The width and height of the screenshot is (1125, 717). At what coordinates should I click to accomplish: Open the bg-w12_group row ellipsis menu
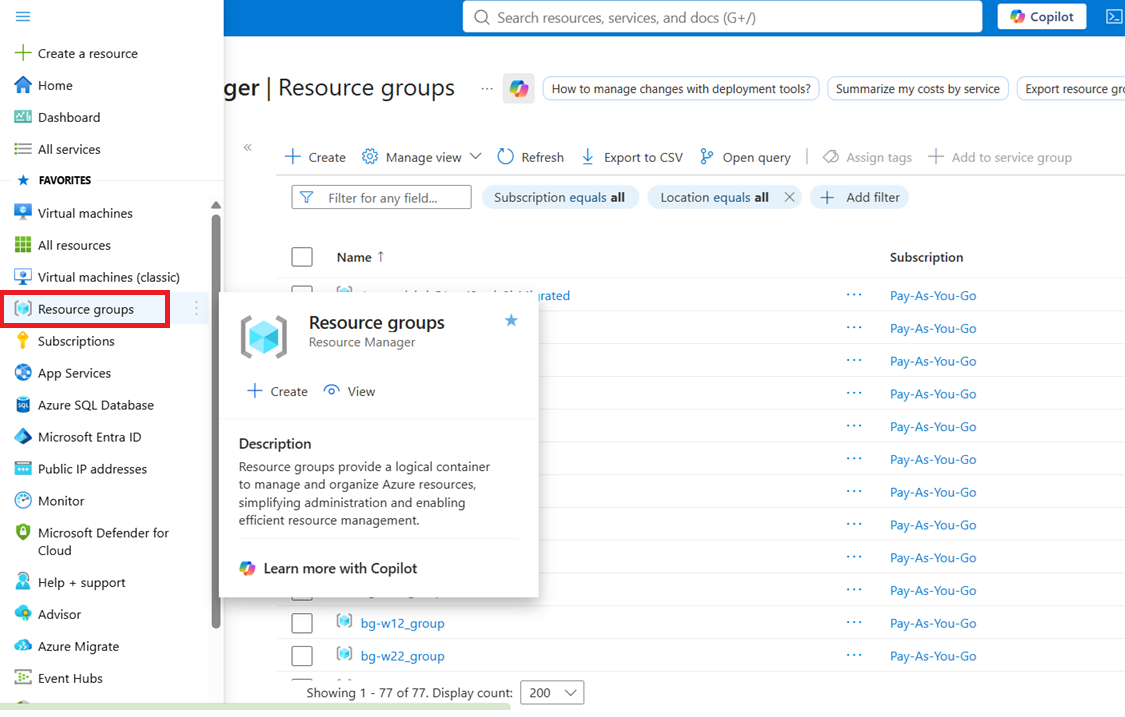point(854,622)
